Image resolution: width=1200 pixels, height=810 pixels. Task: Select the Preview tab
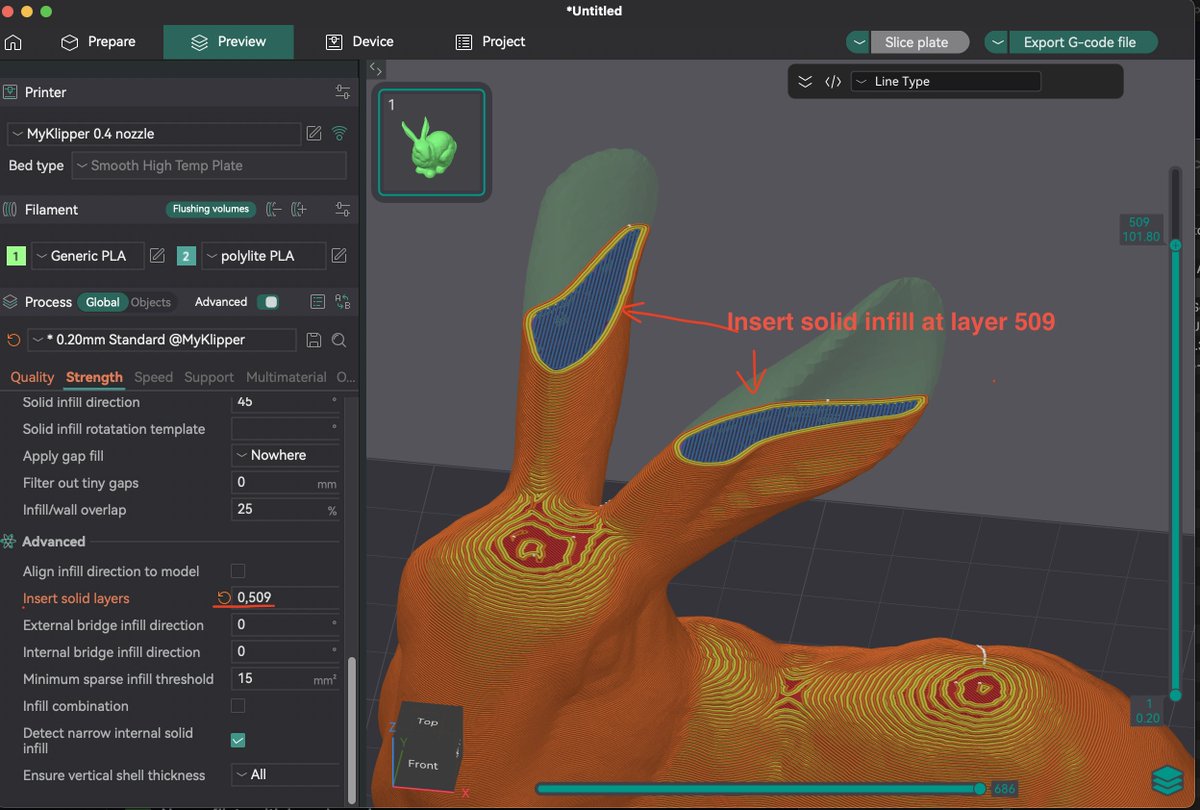point(229,42)
